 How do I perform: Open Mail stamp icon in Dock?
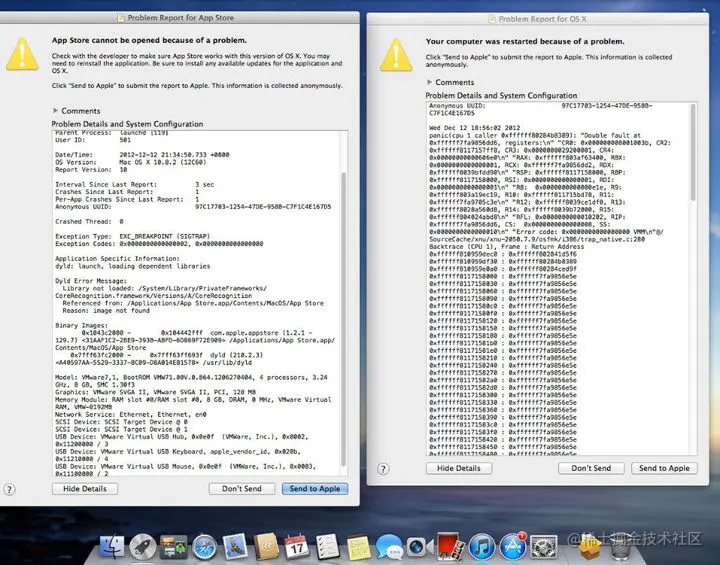pyautogui.click(x=235, y=547)
